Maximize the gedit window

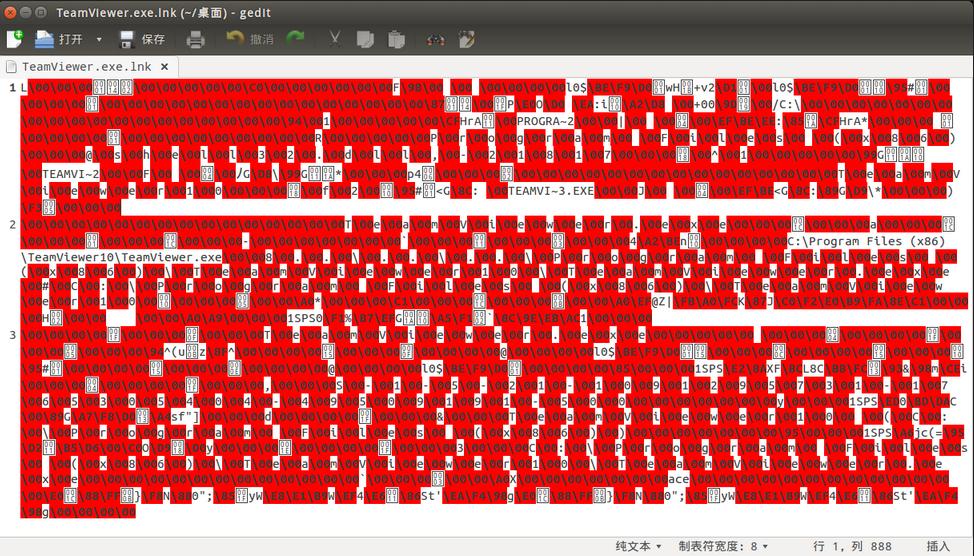41,12
